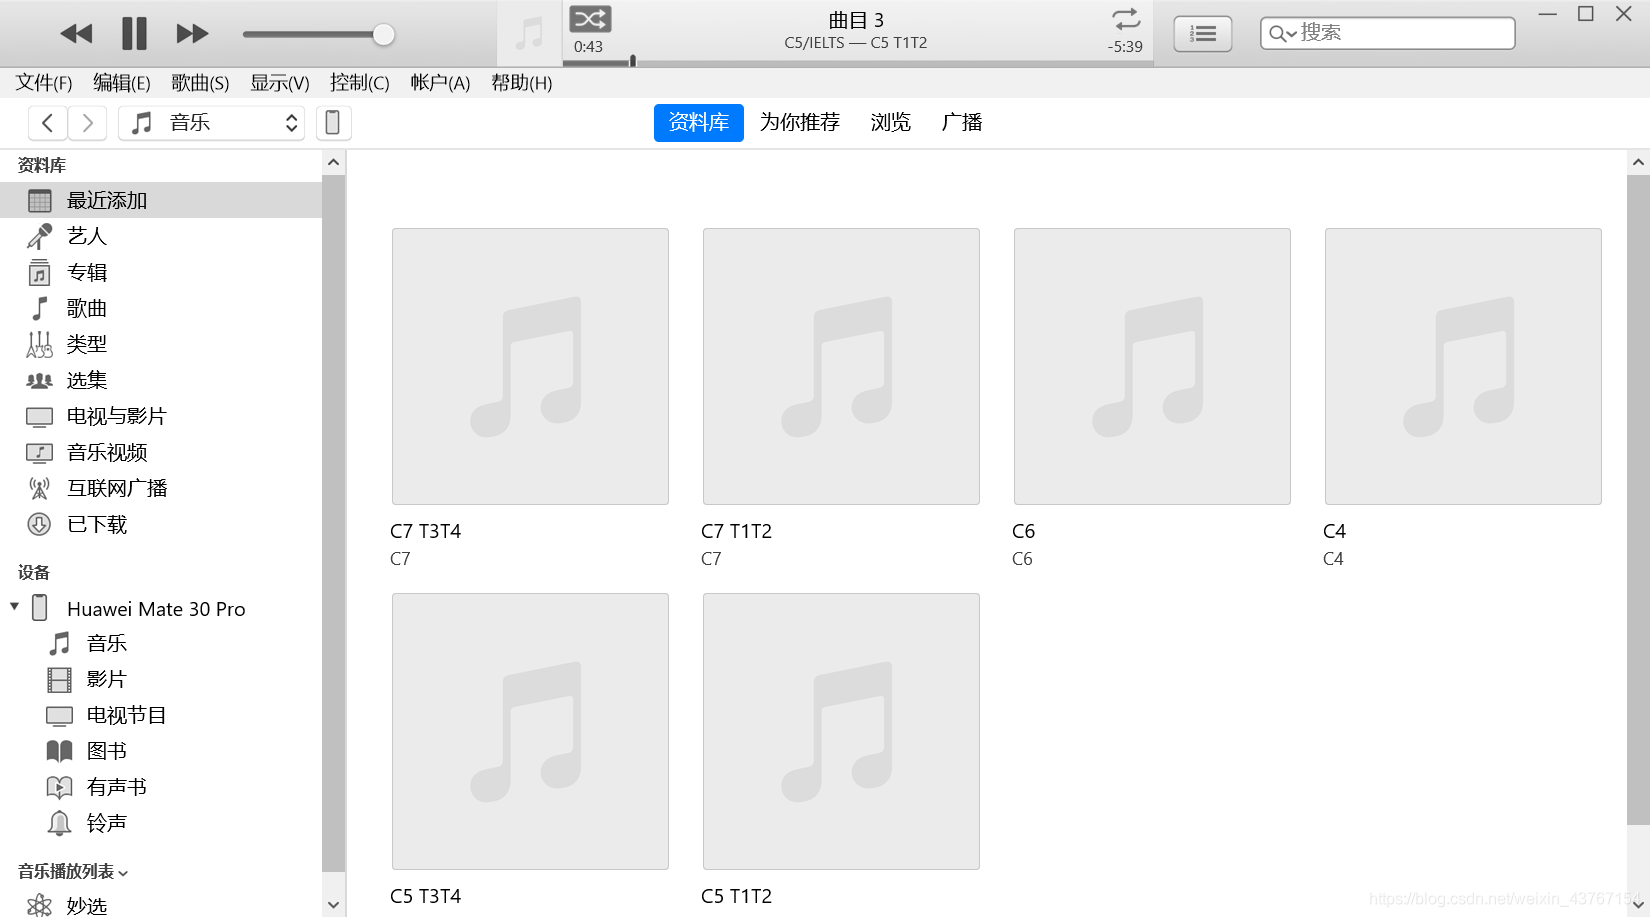Open the C4 album artwork
Screen dimensions: 1650x917
pos(1463,366)
